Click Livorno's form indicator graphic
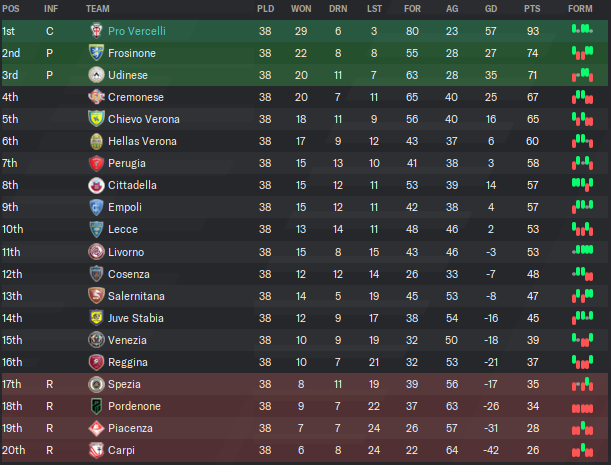 pos(583,250)
